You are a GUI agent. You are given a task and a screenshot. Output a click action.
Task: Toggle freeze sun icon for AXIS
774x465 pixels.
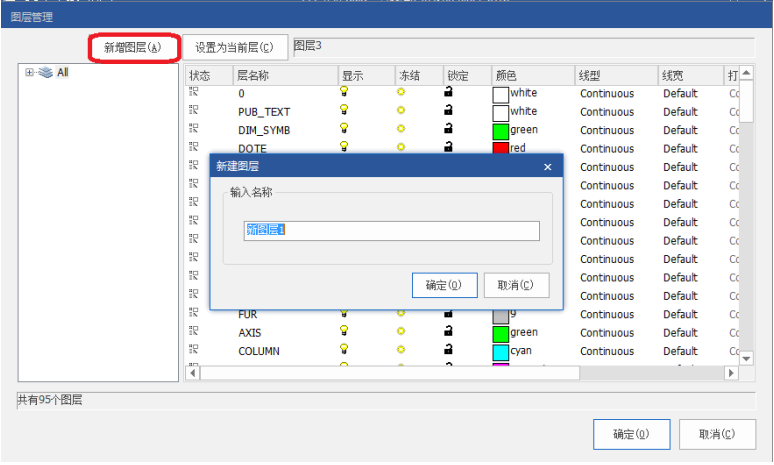click(401, 331)
